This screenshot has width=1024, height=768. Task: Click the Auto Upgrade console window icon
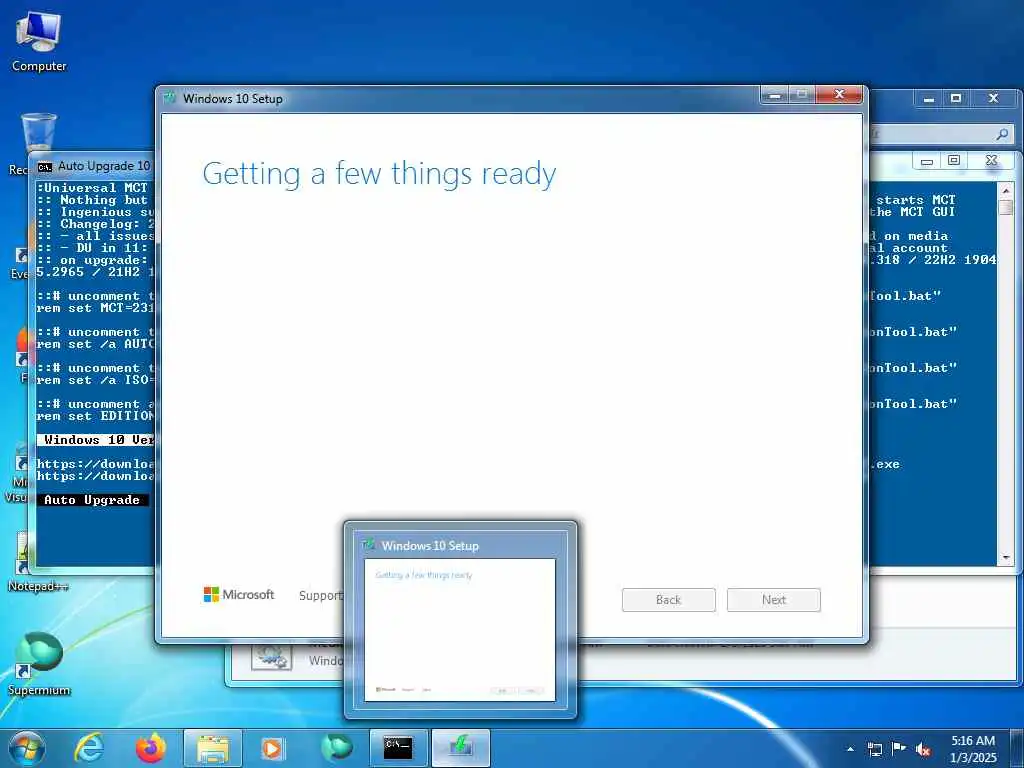pyautogui.click(x=44, y=167)
